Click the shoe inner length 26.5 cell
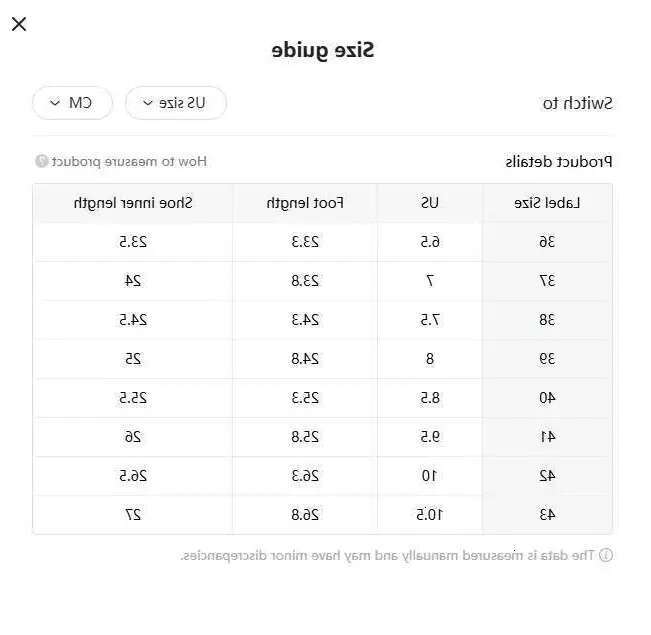This screenshot has width=651, height=635. coord(133,476)
